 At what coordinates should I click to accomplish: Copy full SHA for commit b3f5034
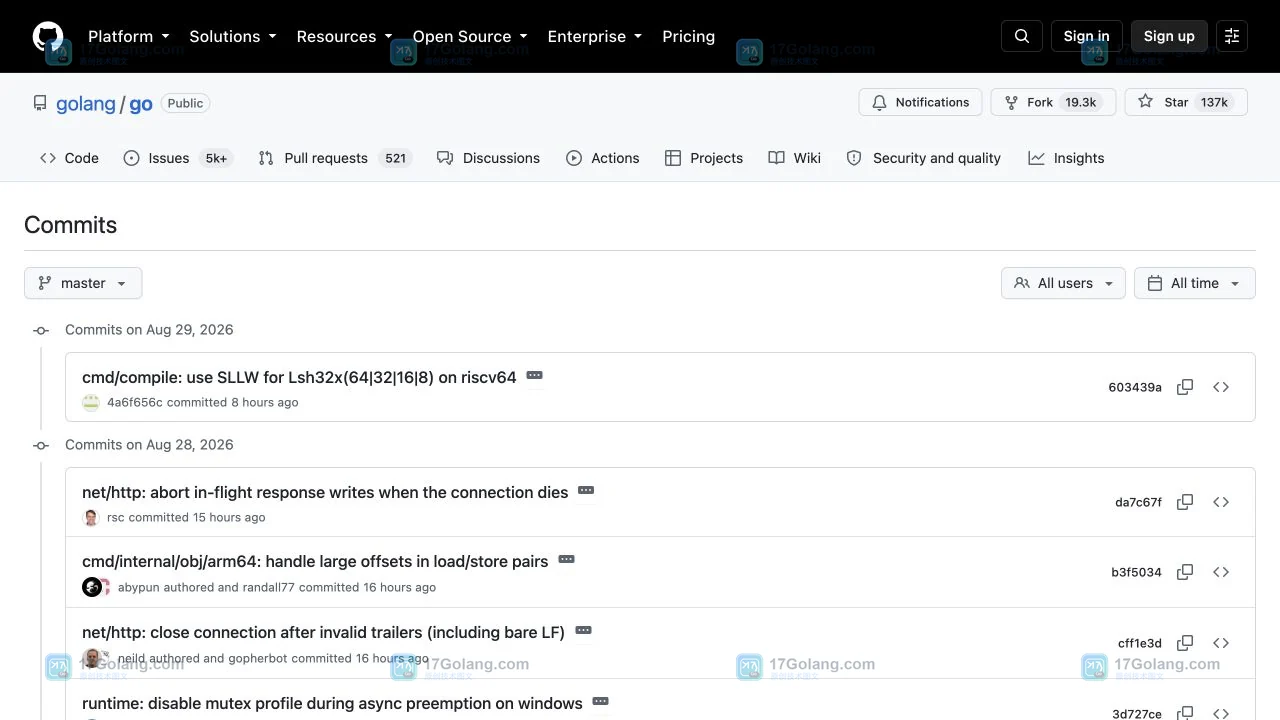[1185, 572]
